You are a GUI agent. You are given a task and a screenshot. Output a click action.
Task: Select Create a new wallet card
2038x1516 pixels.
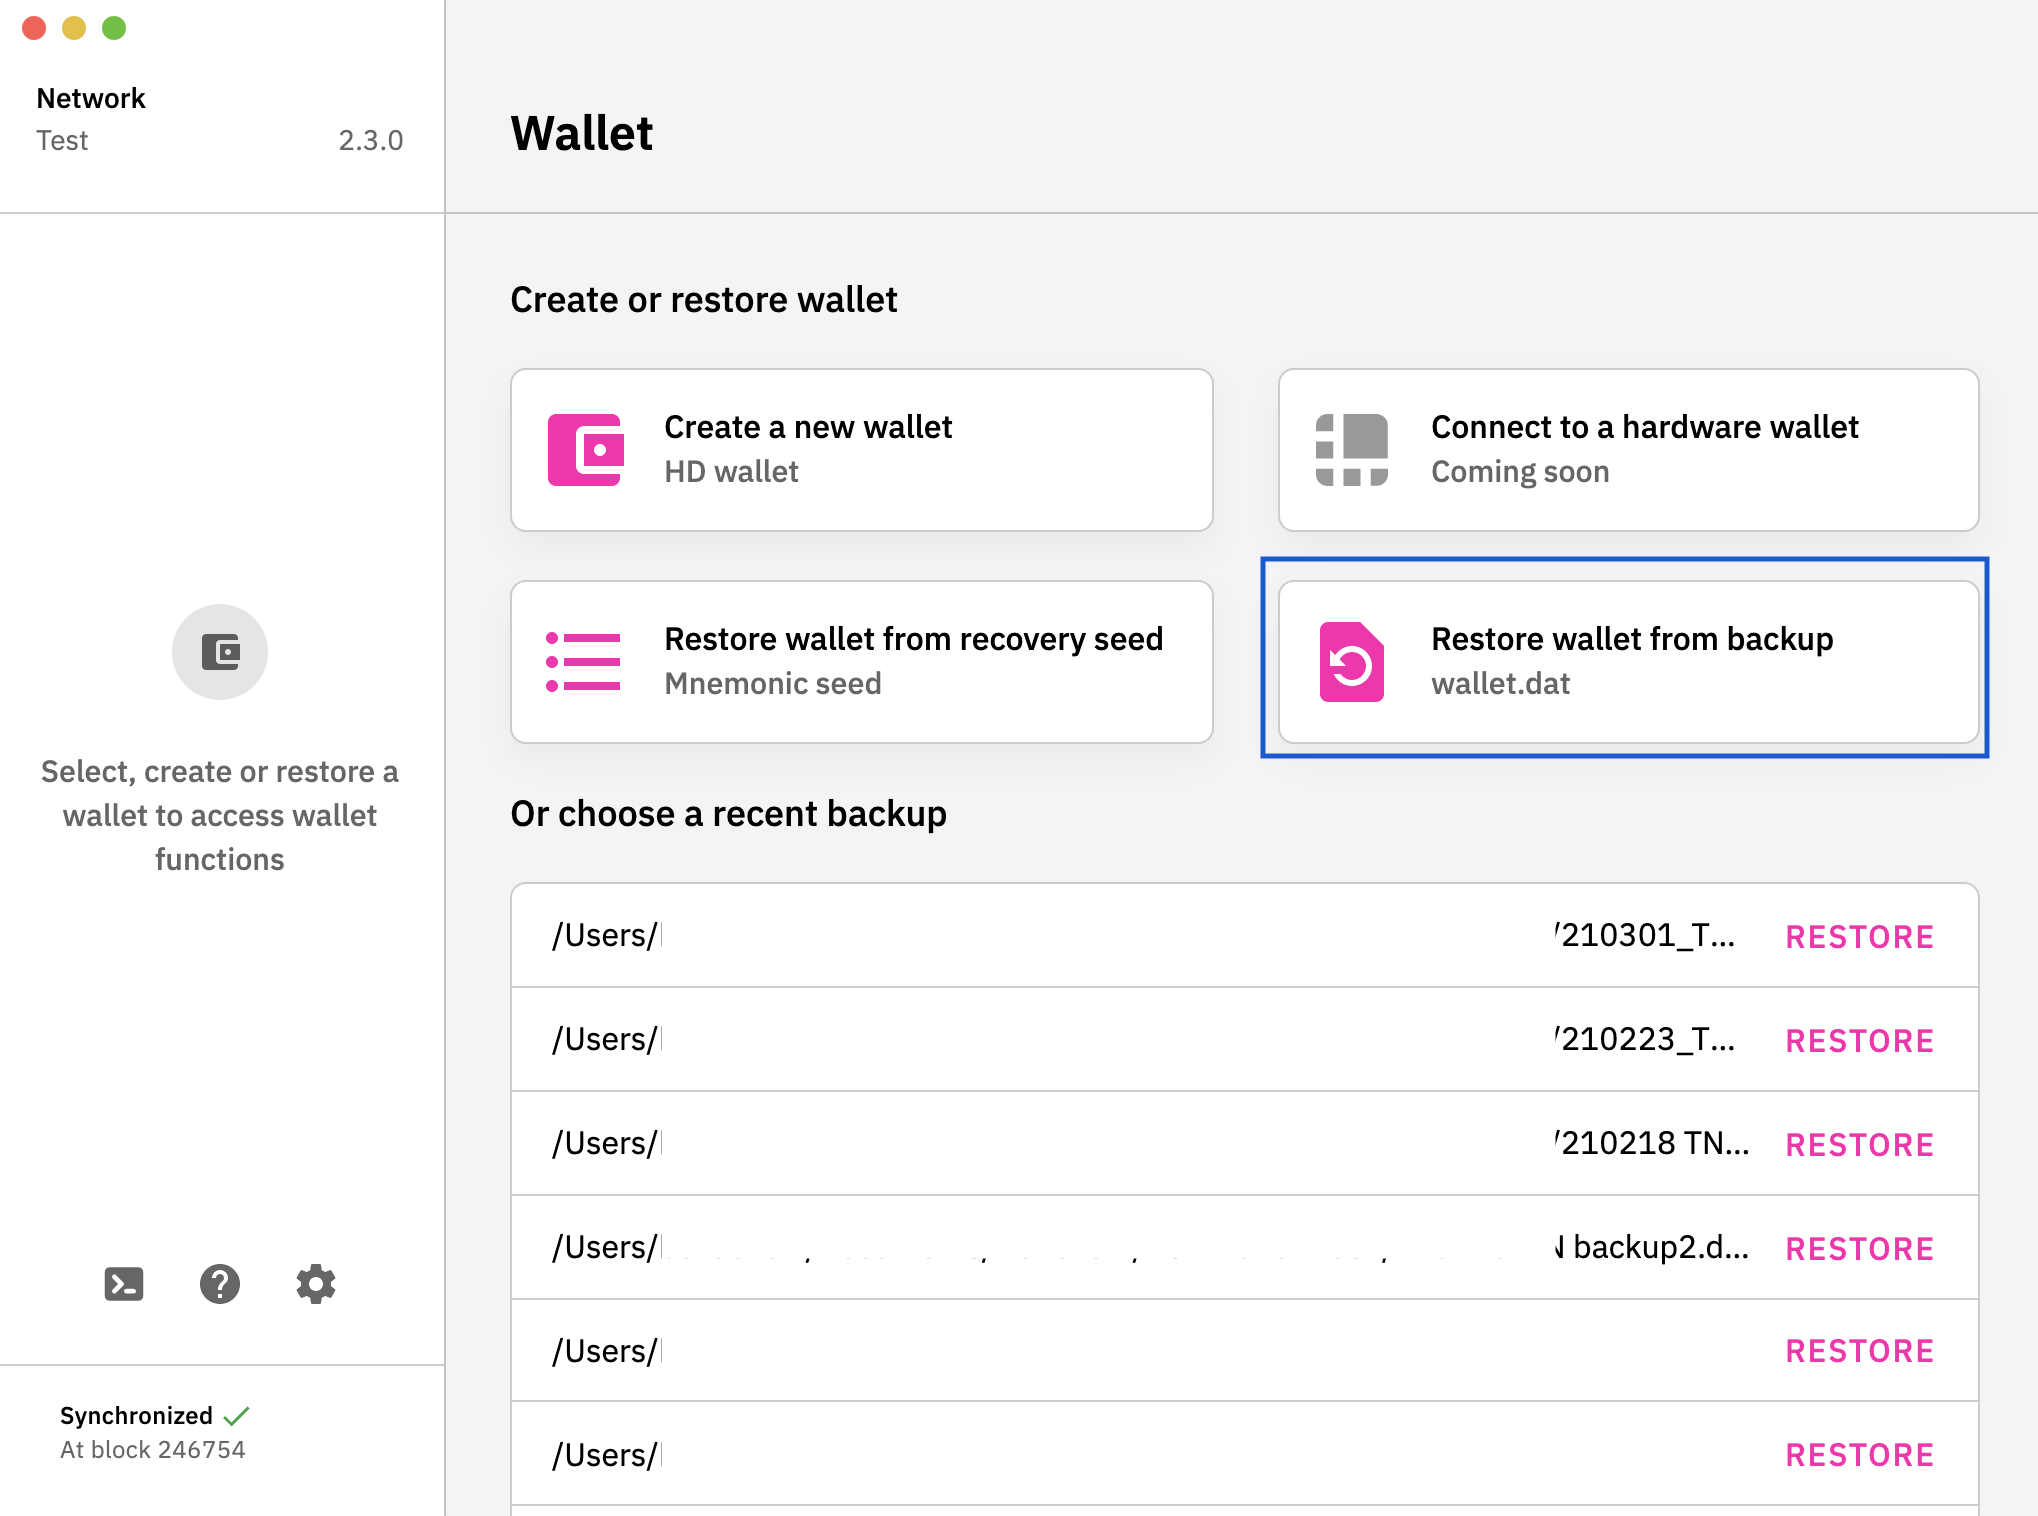point(862,450)
